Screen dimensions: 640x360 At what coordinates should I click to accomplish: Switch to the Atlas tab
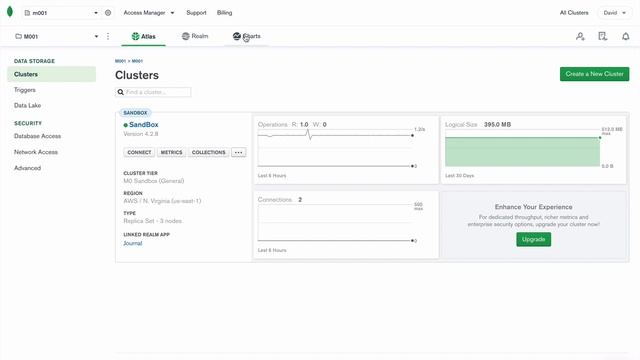click(x=143, y=36)
